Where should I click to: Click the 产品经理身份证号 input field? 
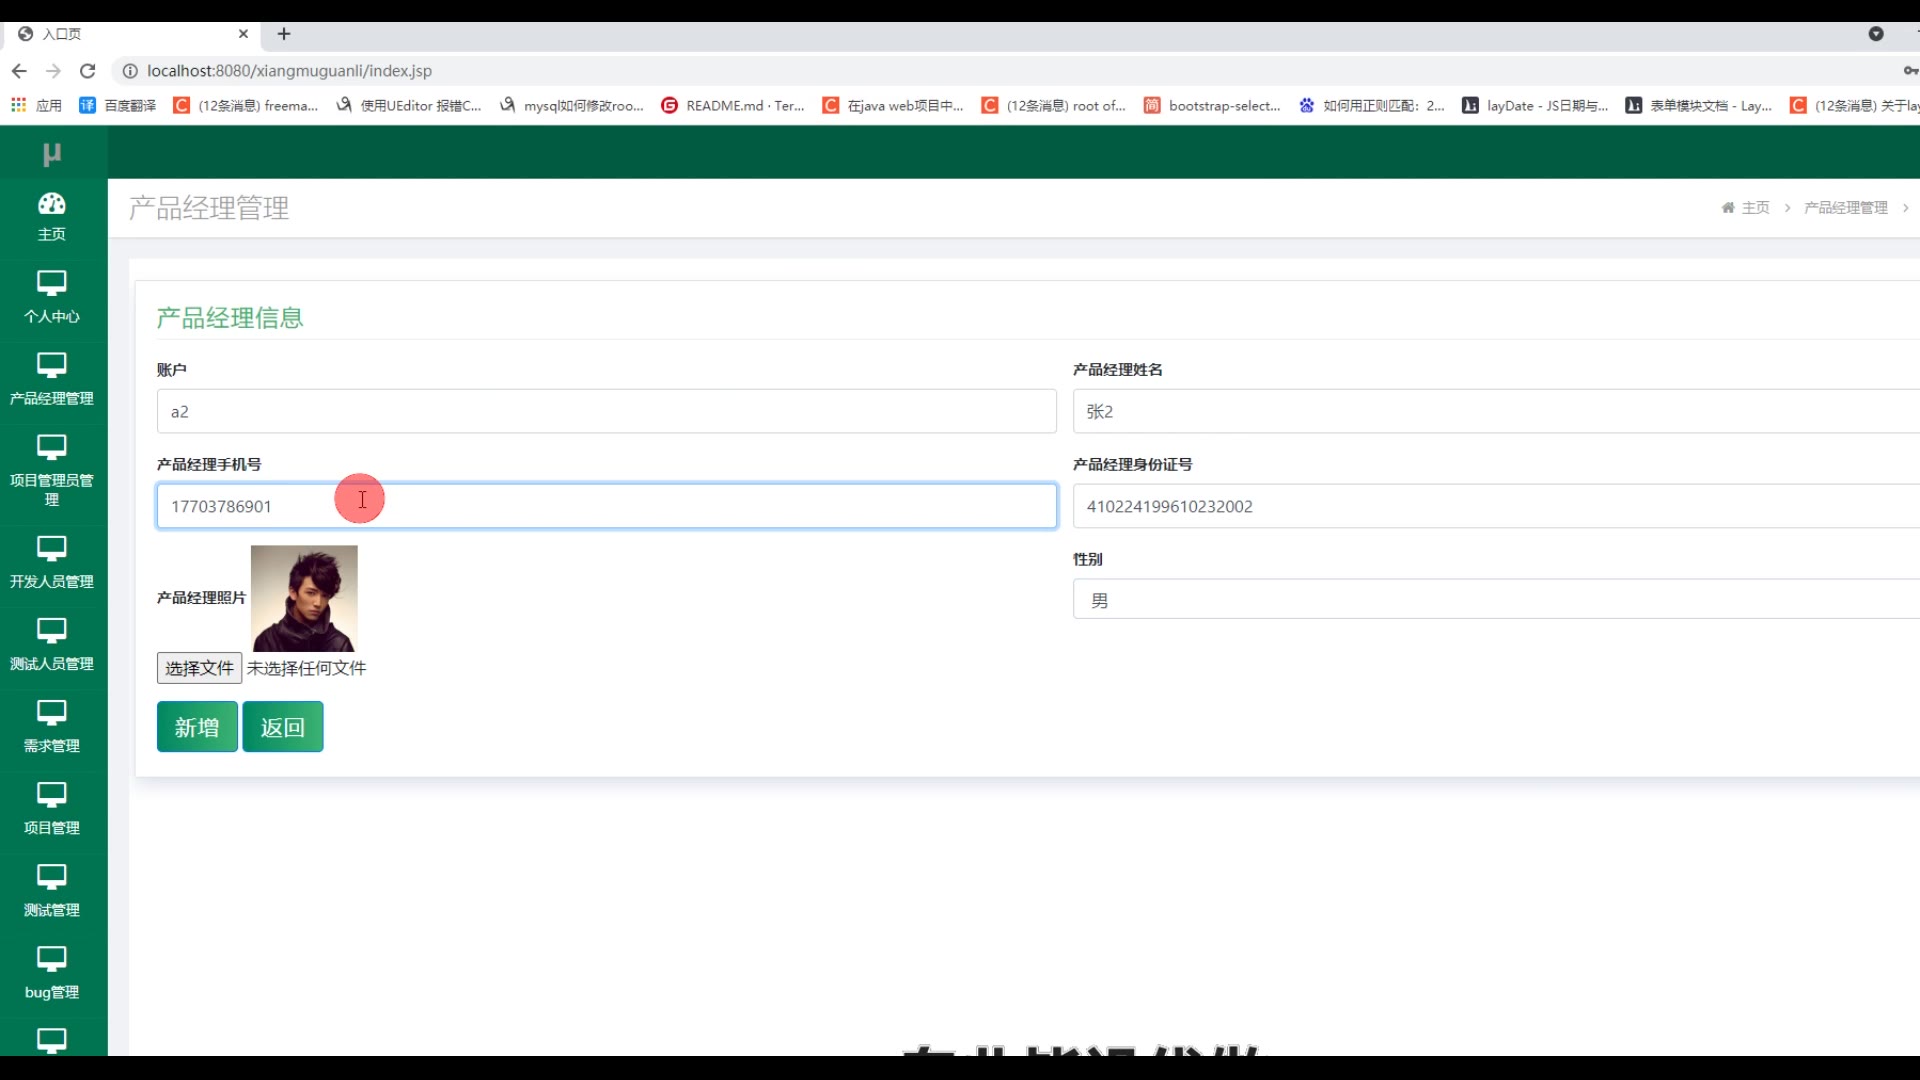[x=1495, y=506]
